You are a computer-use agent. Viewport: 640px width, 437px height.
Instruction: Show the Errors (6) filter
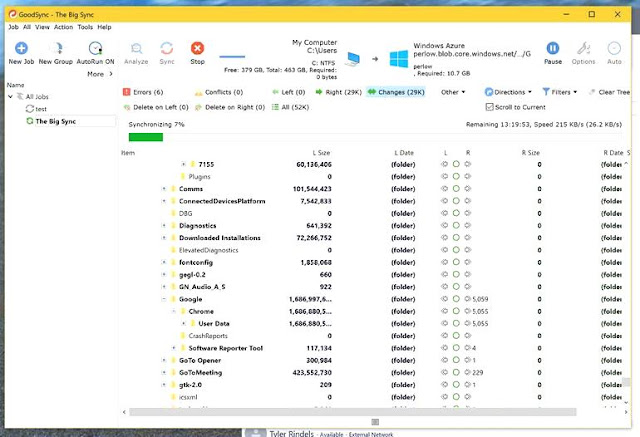pyautogui.click(x=143, y=92)
